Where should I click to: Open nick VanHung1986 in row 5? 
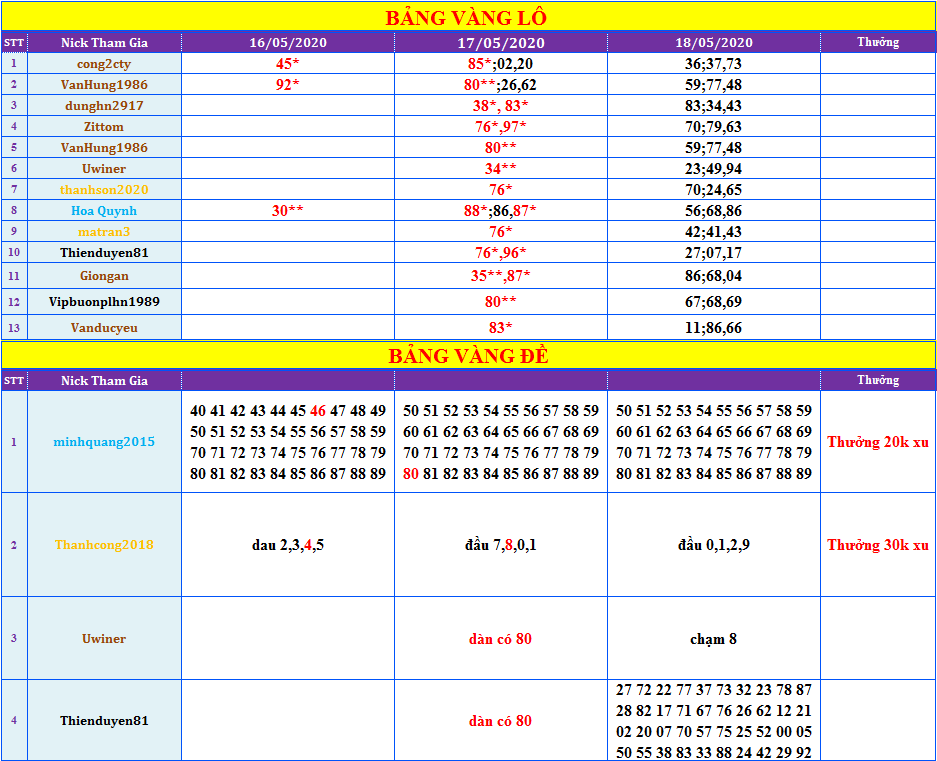104,147
